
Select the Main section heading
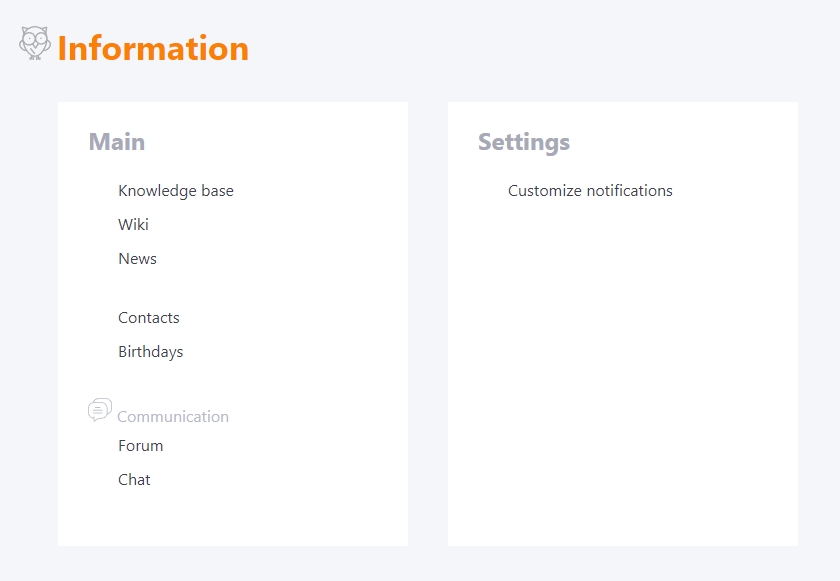117,142
